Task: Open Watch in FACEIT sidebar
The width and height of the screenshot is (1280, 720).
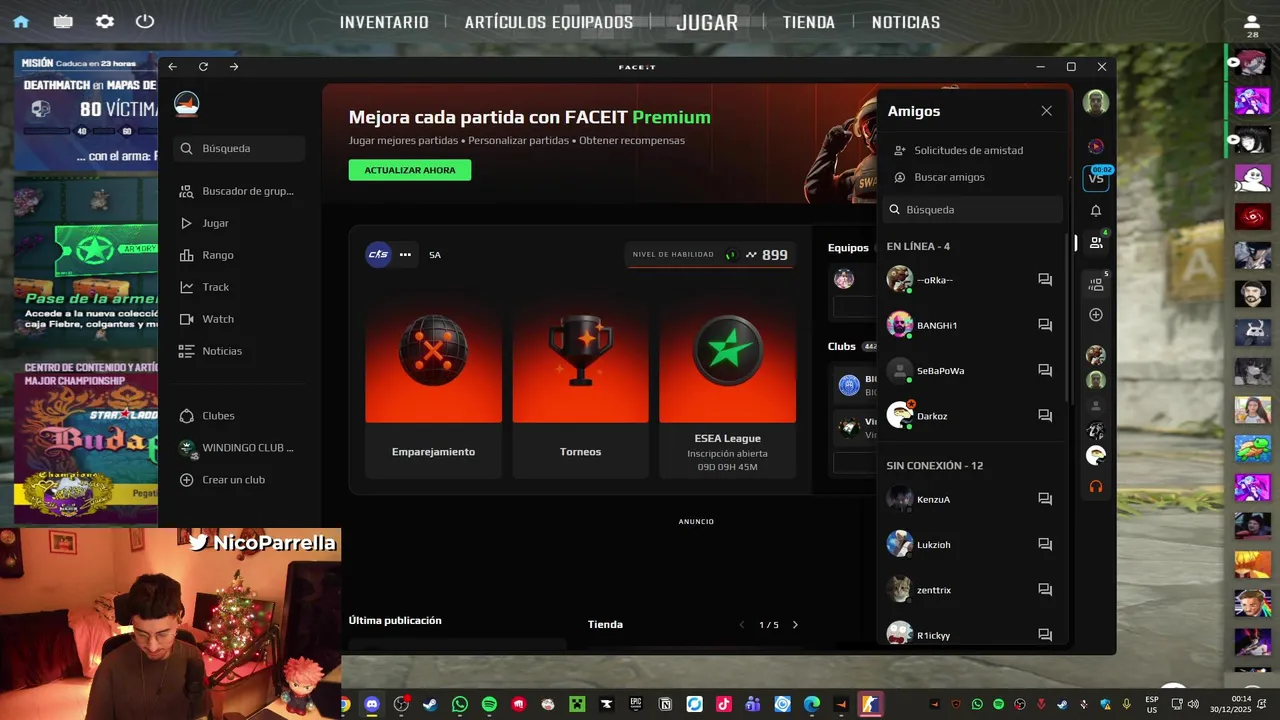Action: click(238, 319)
